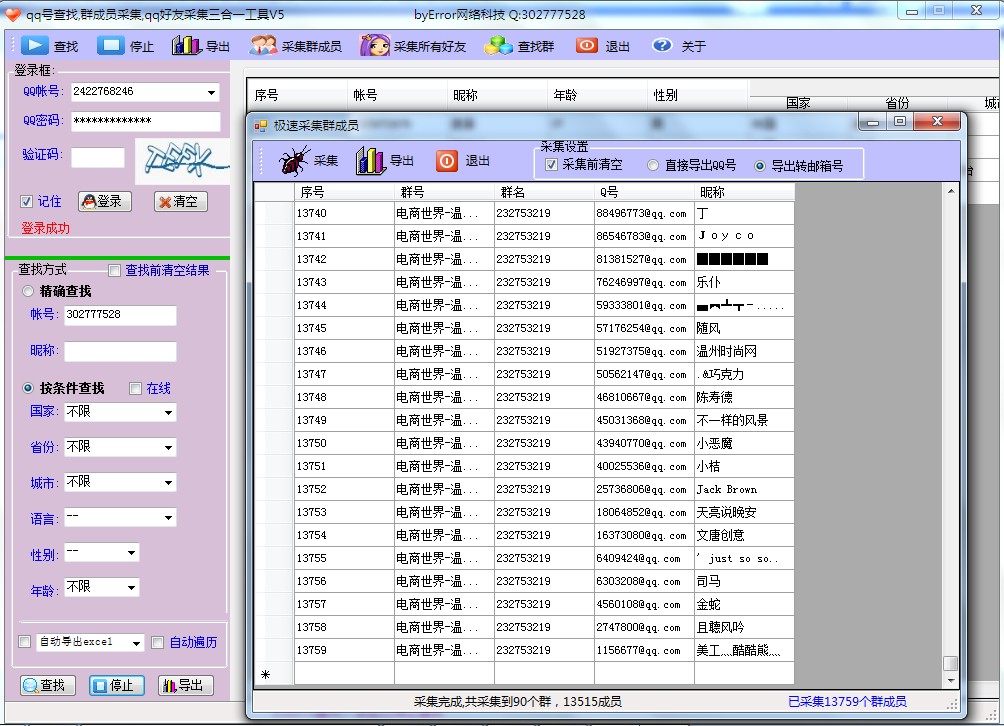Toggle the 自动导出excel checkbox
The image size is (1004, 726).
coord(25,641)
